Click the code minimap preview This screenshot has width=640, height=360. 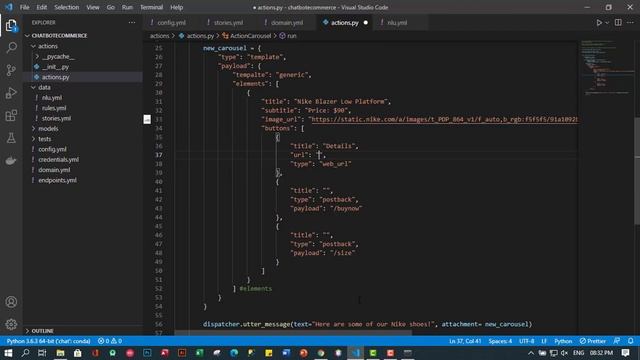point(606,67)
